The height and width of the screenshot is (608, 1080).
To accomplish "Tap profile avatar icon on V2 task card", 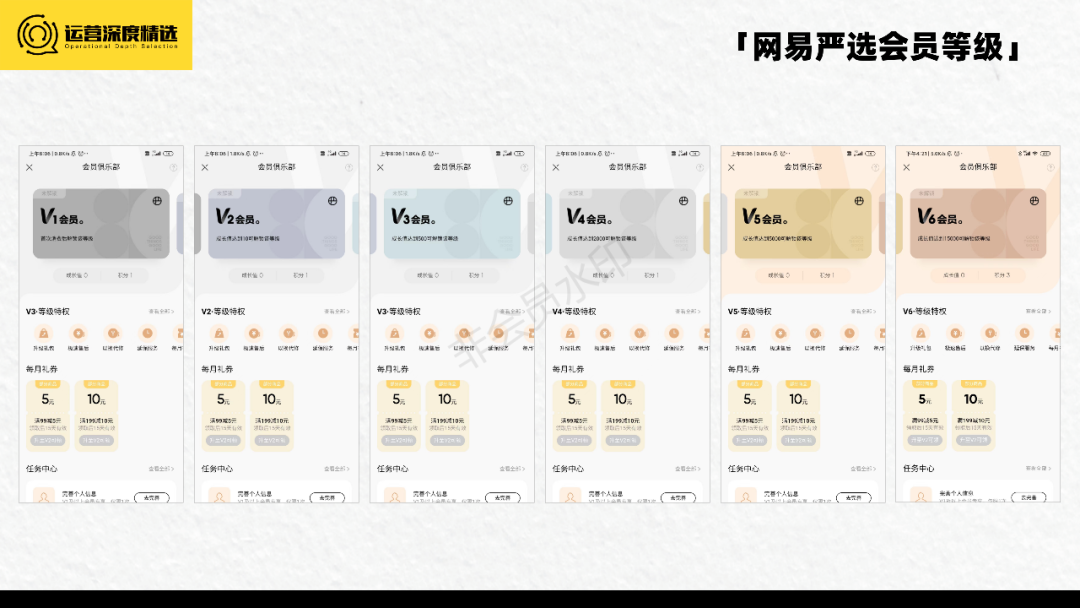I will pyautogui.click(x=220, y=496).
